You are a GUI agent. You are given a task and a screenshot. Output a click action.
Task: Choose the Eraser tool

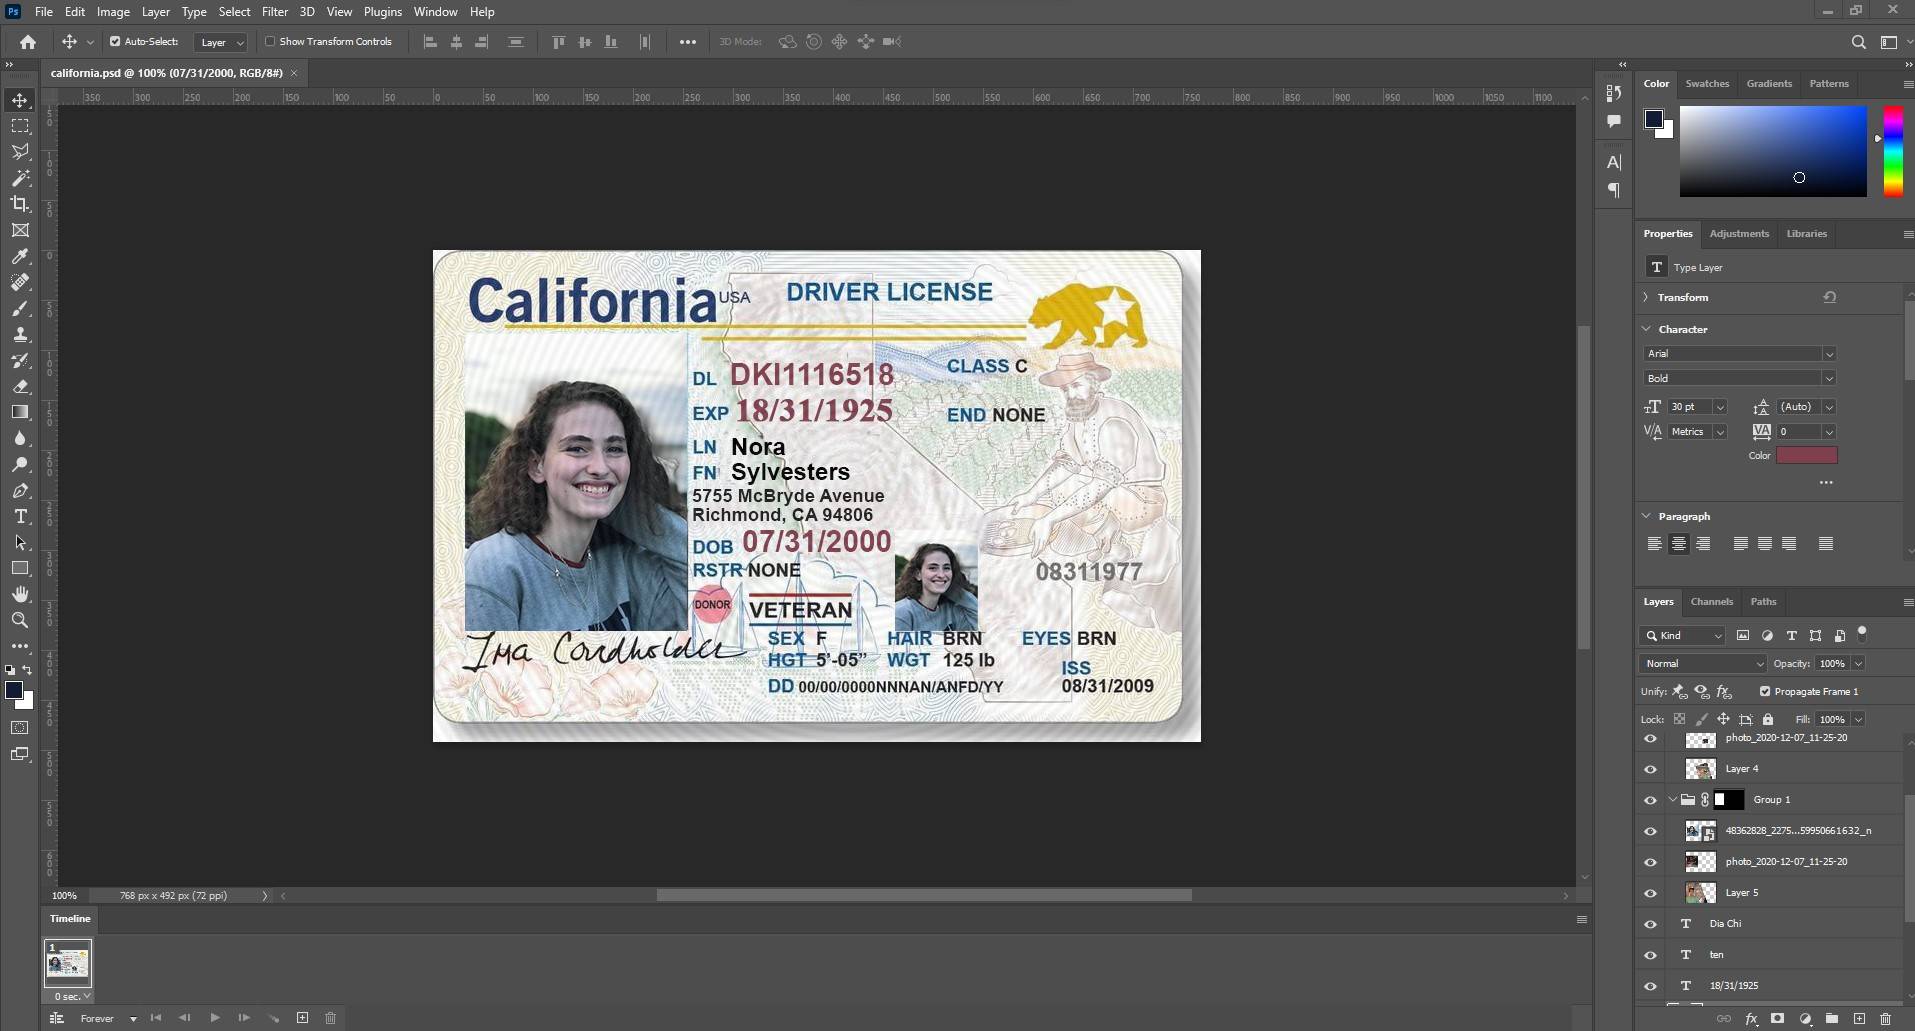pos(20,386)
